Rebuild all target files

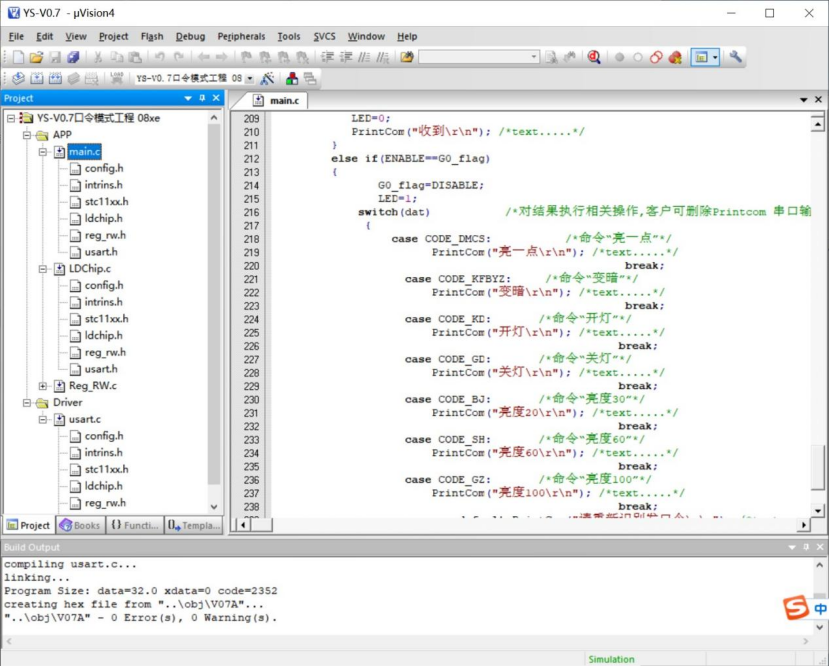click(x=55, y=79)
